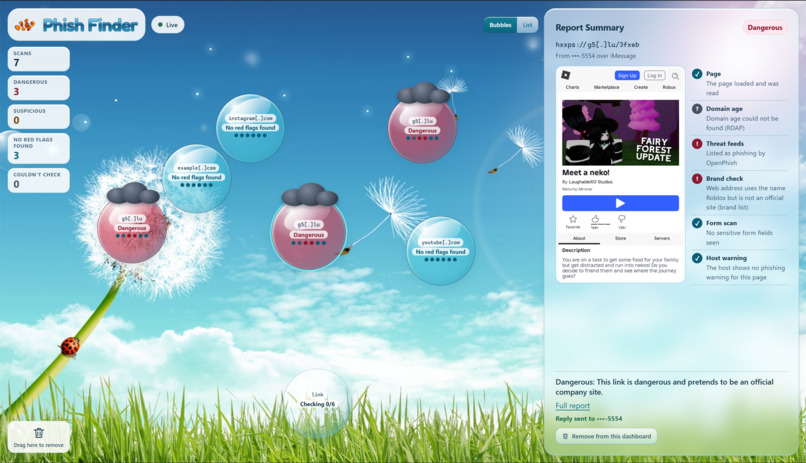The image size is (806, 463).
Task: Click Create in the preview navigation
Action: pyautogui.click(x=640, y=87)
